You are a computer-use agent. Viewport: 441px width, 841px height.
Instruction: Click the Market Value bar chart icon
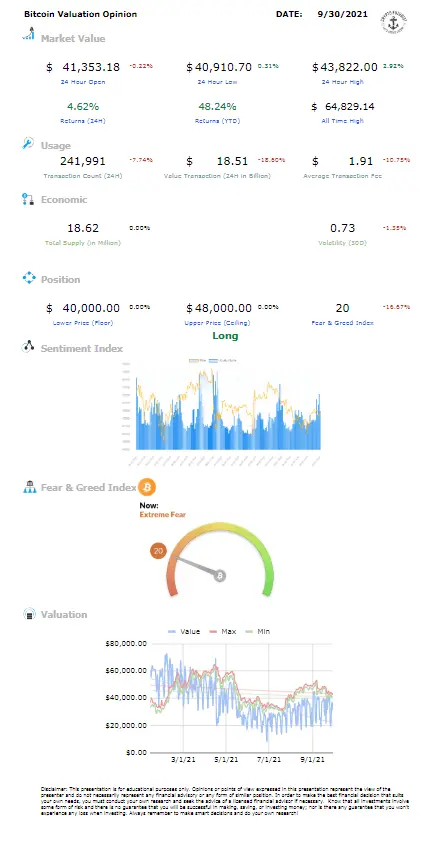point(28,33)
